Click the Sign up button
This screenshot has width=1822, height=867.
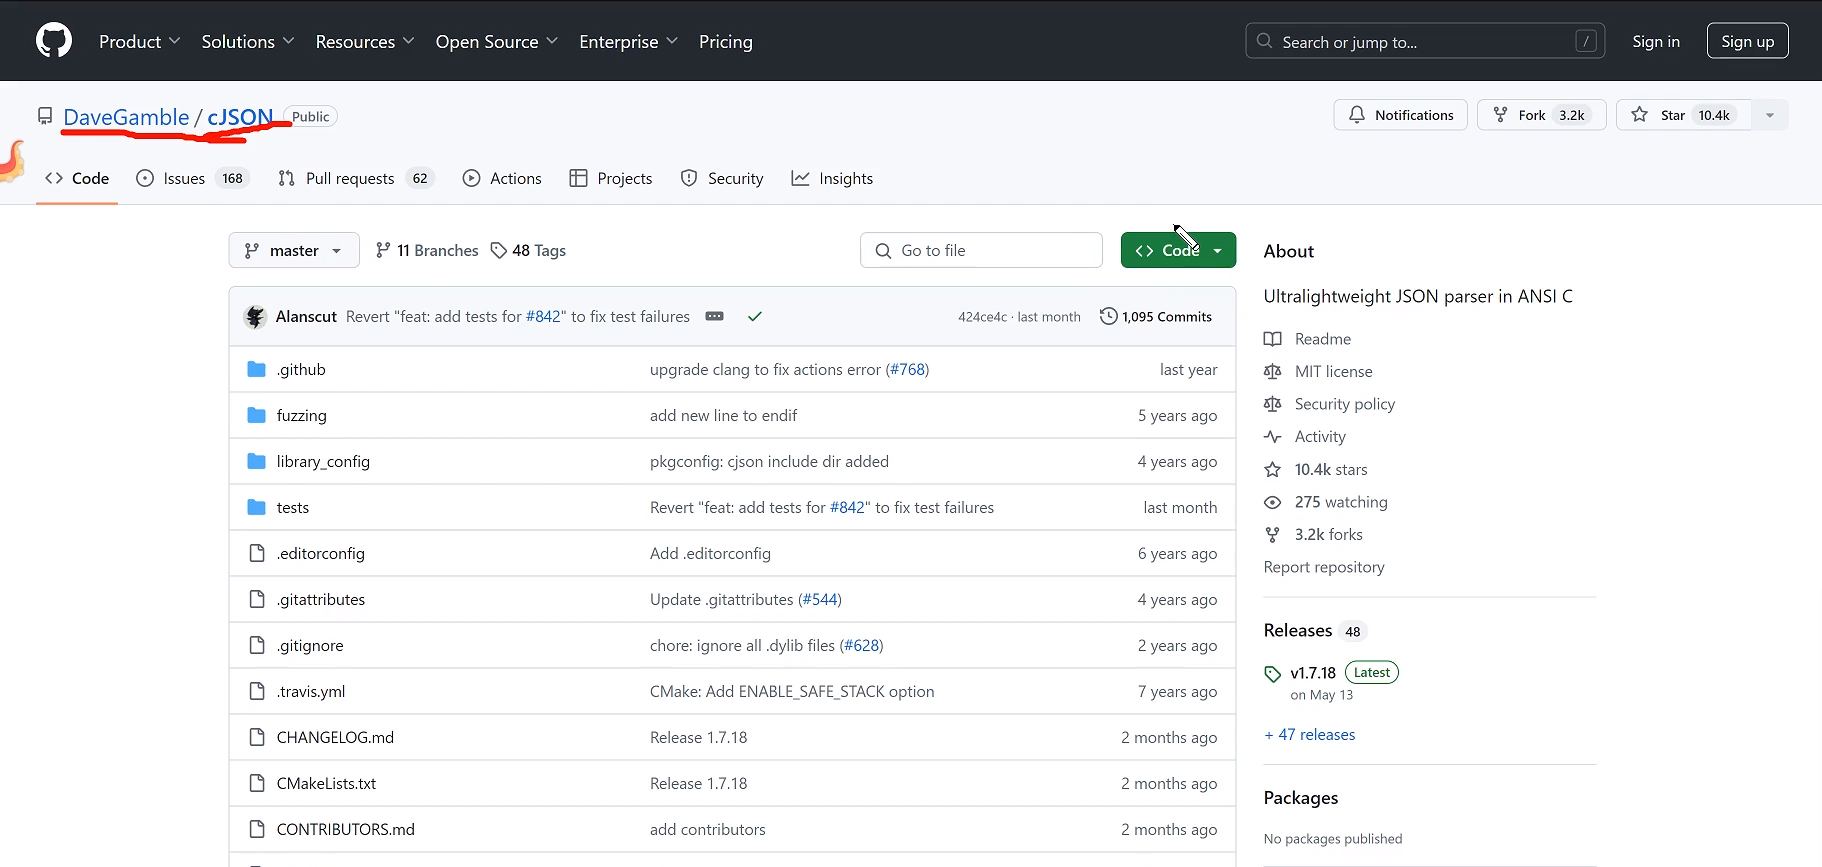point(1748,41)
